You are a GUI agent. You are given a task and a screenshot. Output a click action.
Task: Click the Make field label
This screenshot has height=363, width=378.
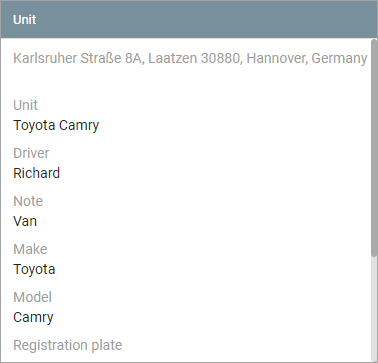click(30, 249)
